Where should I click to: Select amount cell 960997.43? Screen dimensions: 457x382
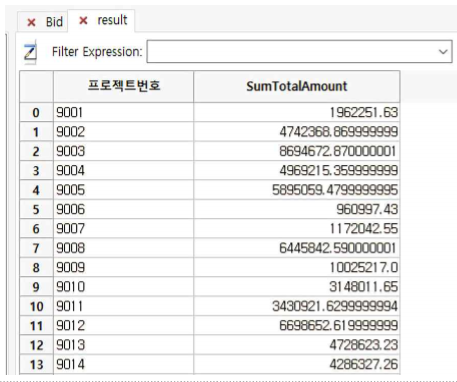[297, 209]
